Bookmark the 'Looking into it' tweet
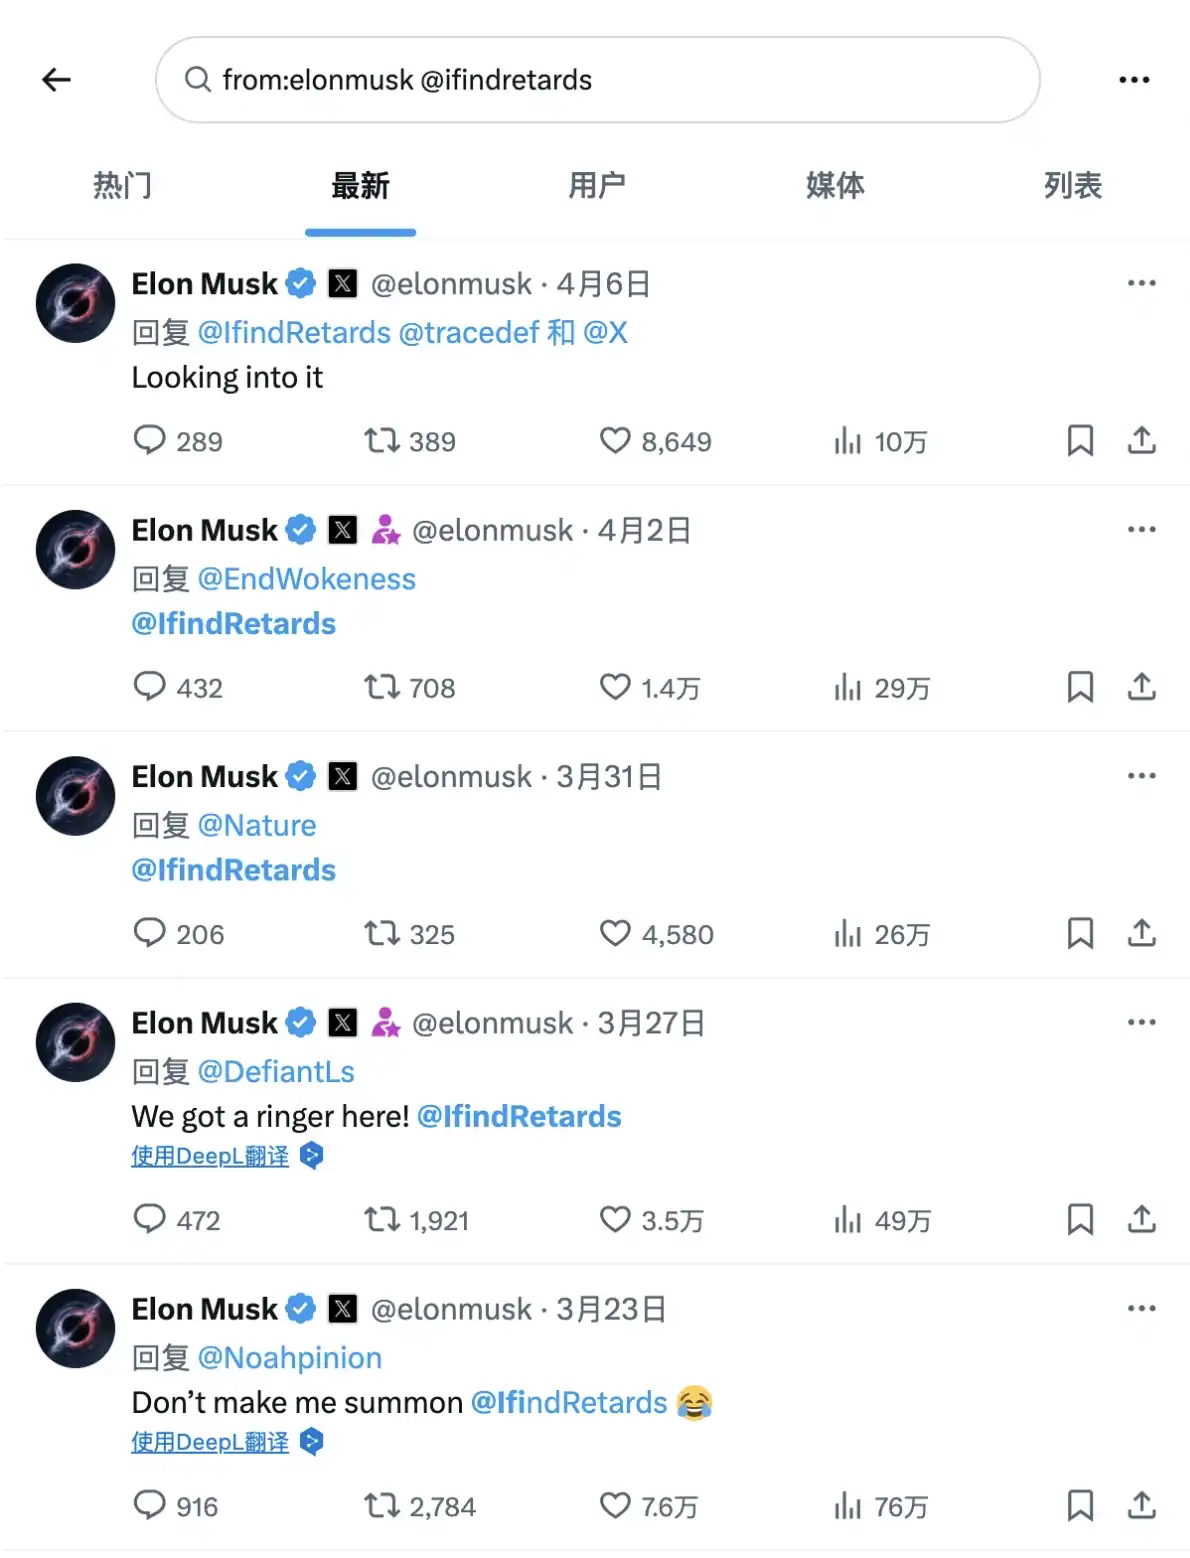The width and height of the screenshot is (1190, 1558). 1080,440
